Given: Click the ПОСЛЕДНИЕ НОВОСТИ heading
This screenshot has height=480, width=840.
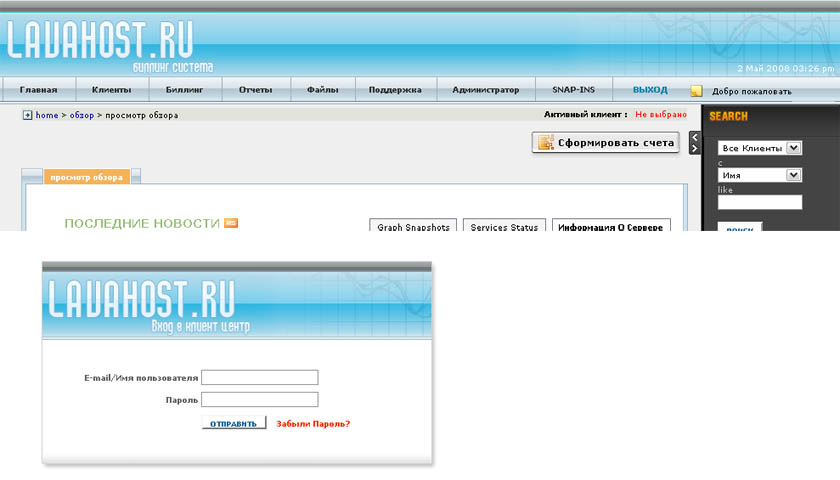Looking at the screenshot, I should click(x=142, y=223).
